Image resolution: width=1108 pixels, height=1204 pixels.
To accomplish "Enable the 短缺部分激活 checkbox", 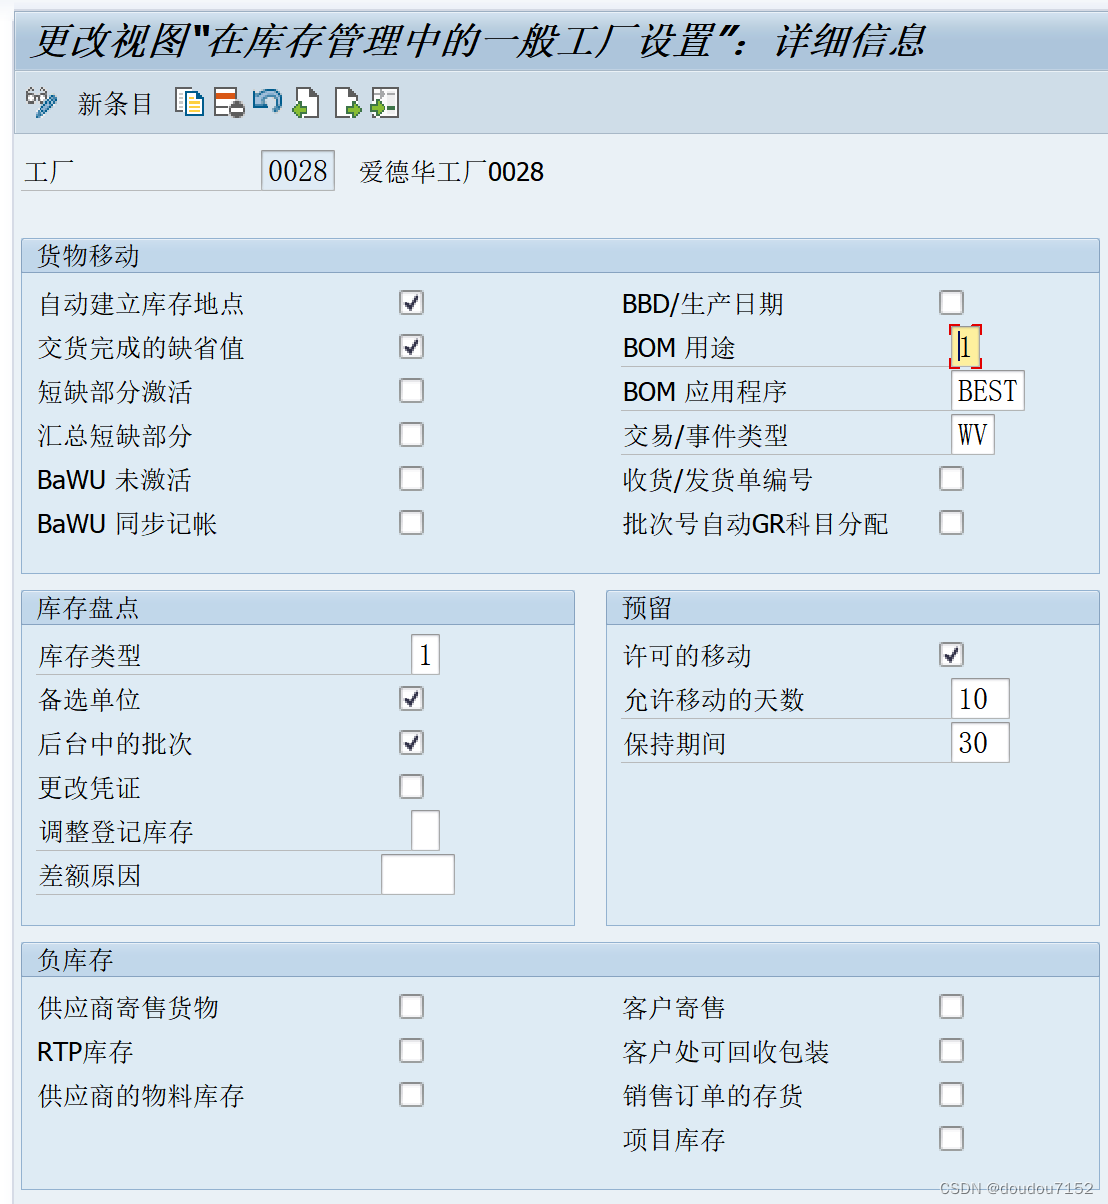I will pyautogui.click(x=411, y=390).
